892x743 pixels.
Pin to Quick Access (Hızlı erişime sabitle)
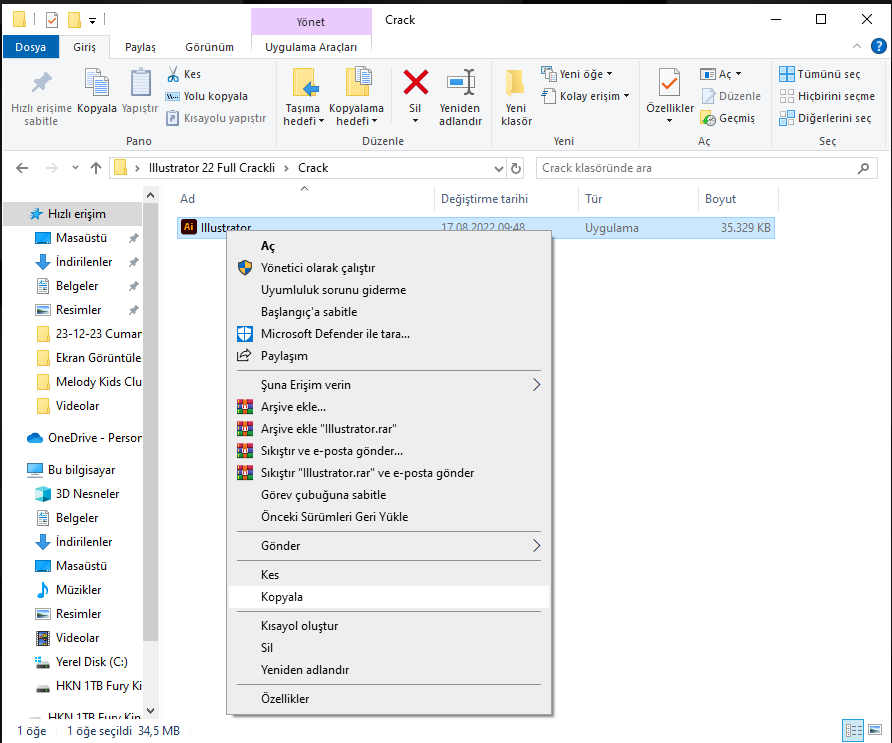point(41,97)
